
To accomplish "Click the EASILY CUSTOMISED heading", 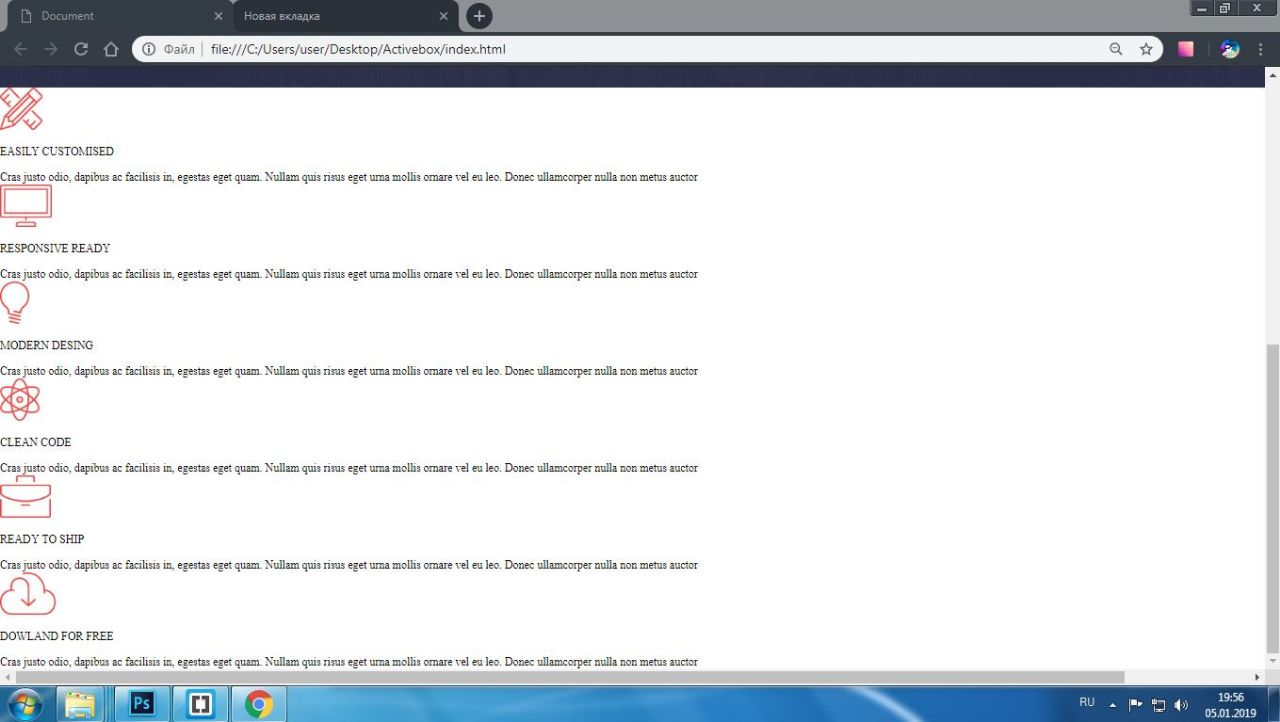I will [x=57, y=152].
